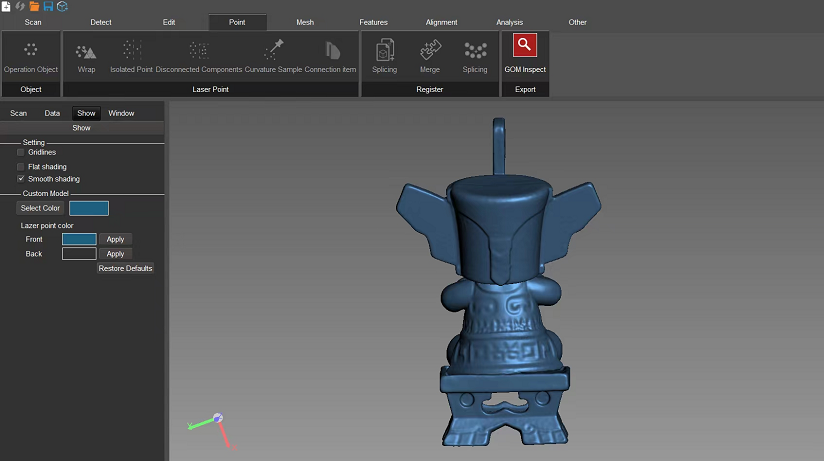Click the Export group label
824x461 pixels.
click(525, 89)
